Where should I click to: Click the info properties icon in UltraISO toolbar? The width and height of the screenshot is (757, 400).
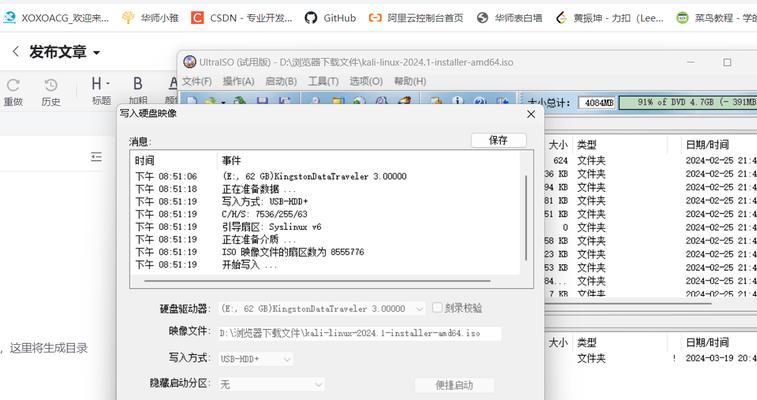pos(457,101)
